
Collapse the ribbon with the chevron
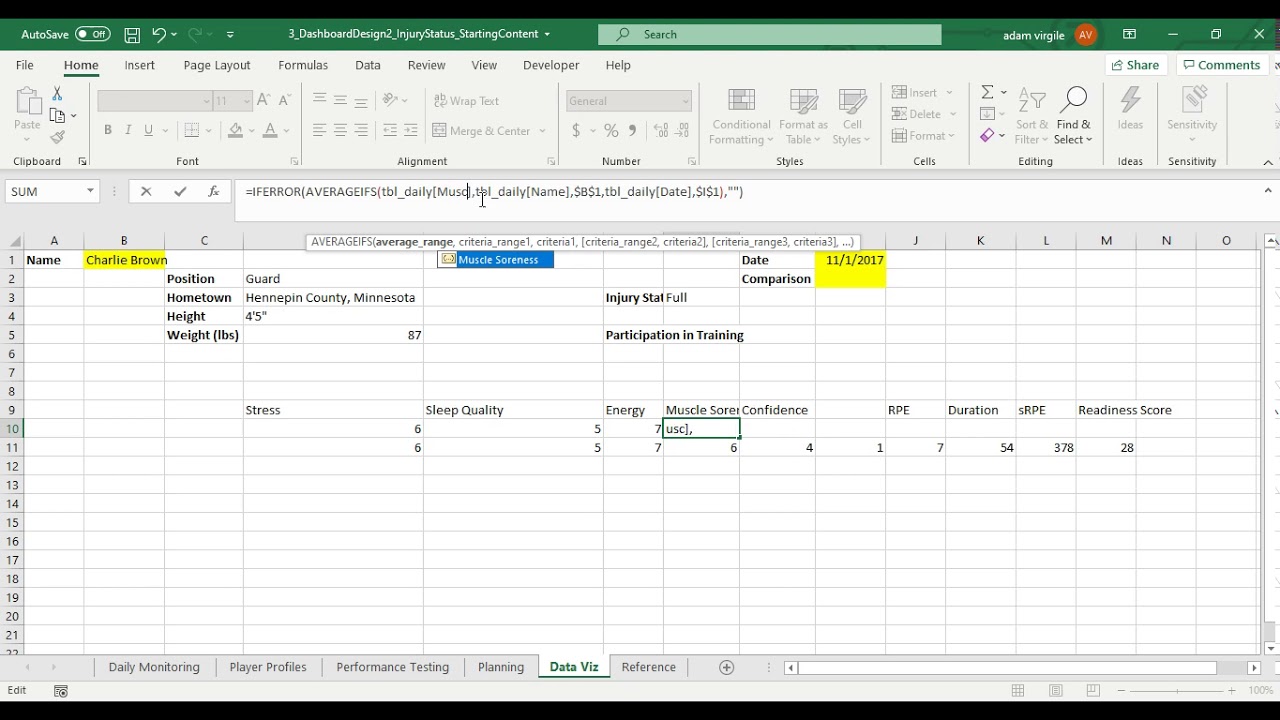point(1268,162)
